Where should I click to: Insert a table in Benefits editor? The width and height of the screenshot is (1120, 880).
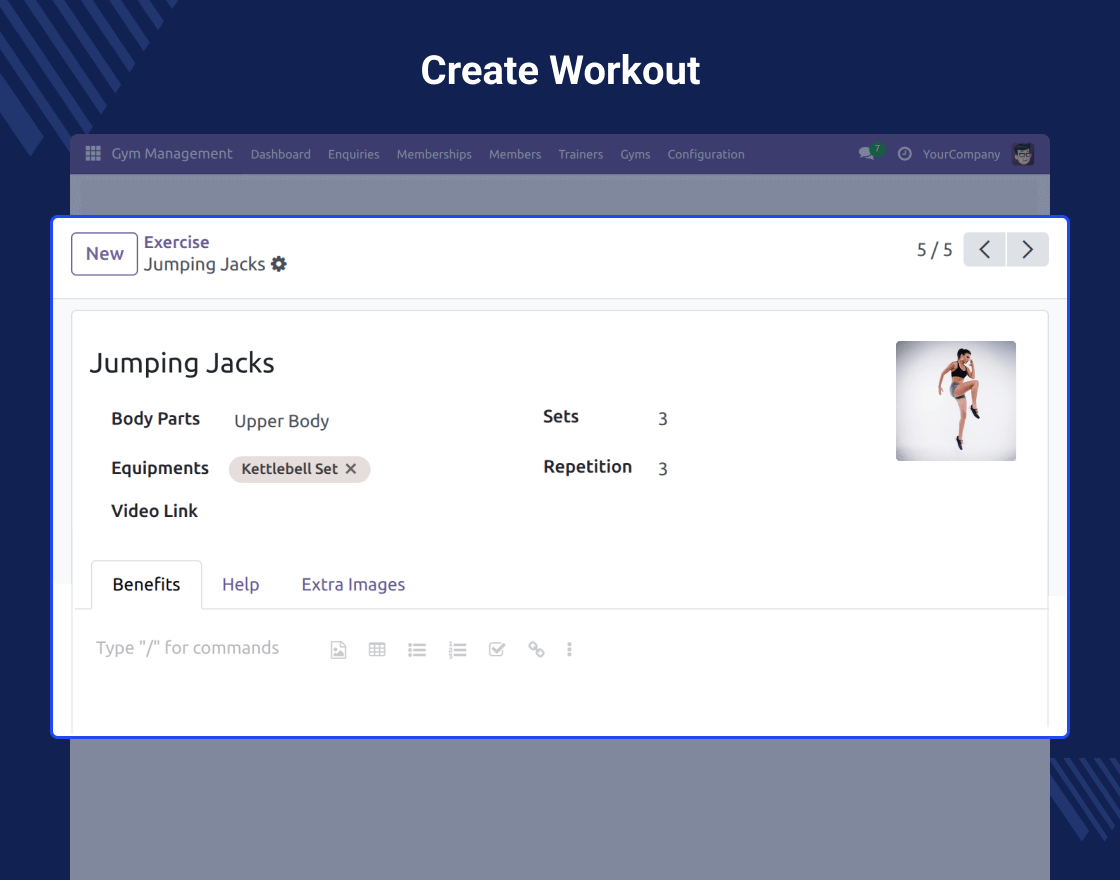pyautogui.click(x=377, y=649)
